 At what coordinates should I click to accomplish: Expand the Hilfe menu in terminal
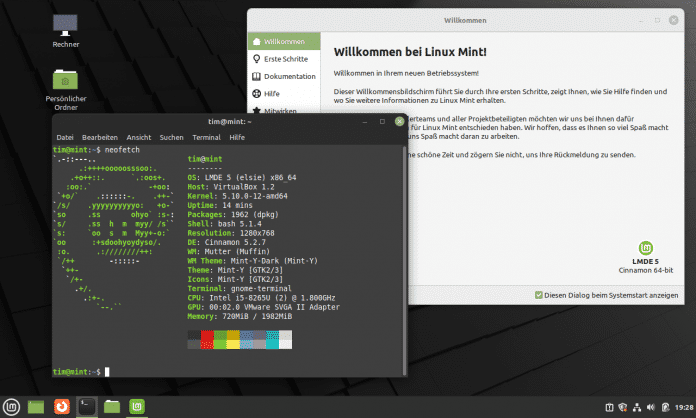pyautogui.click(x=237, y=137)
